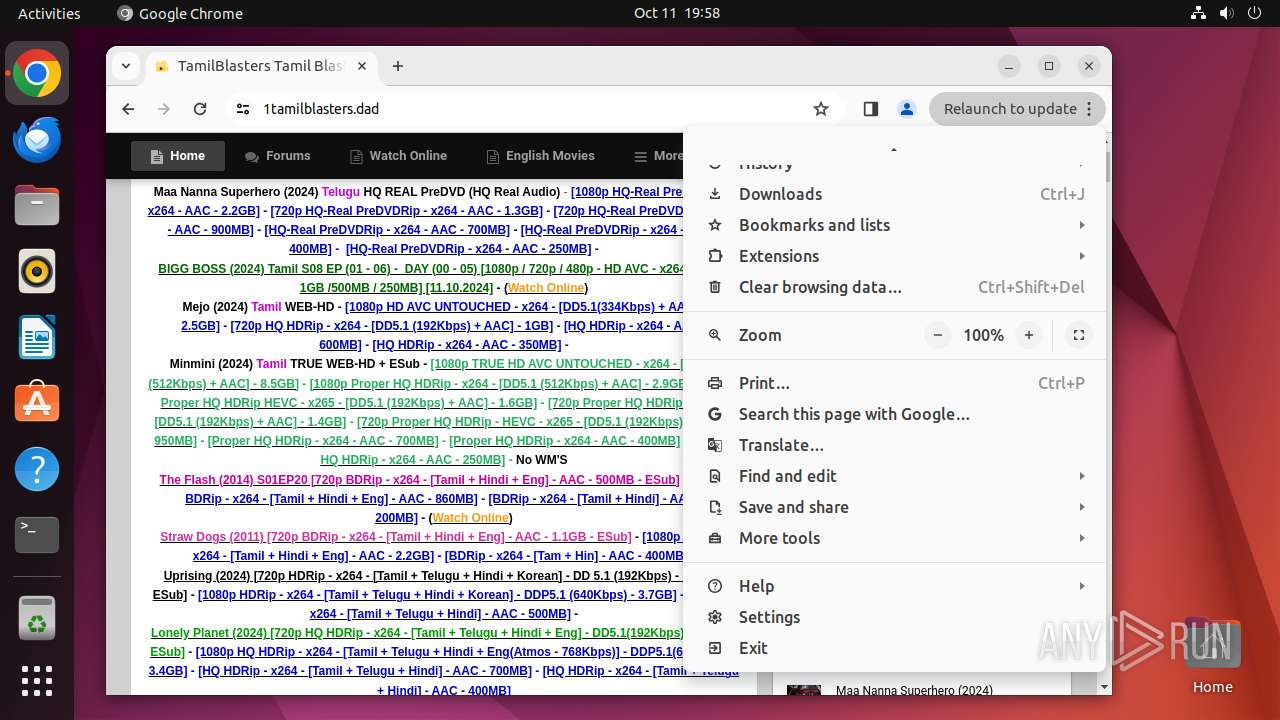Screen dimensions: 1280x720
Task: Click the Translate icon in menu
Action: (x=715, y=445)
